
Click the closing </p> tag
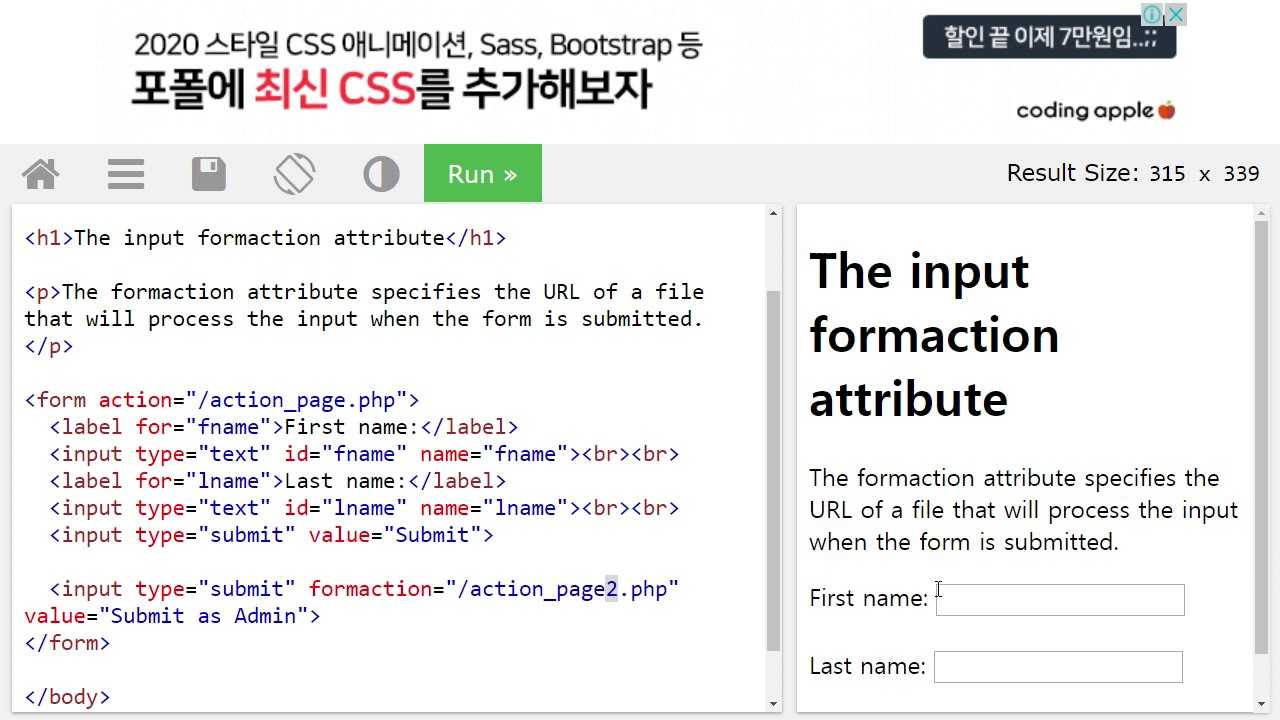tap(49, 346)
